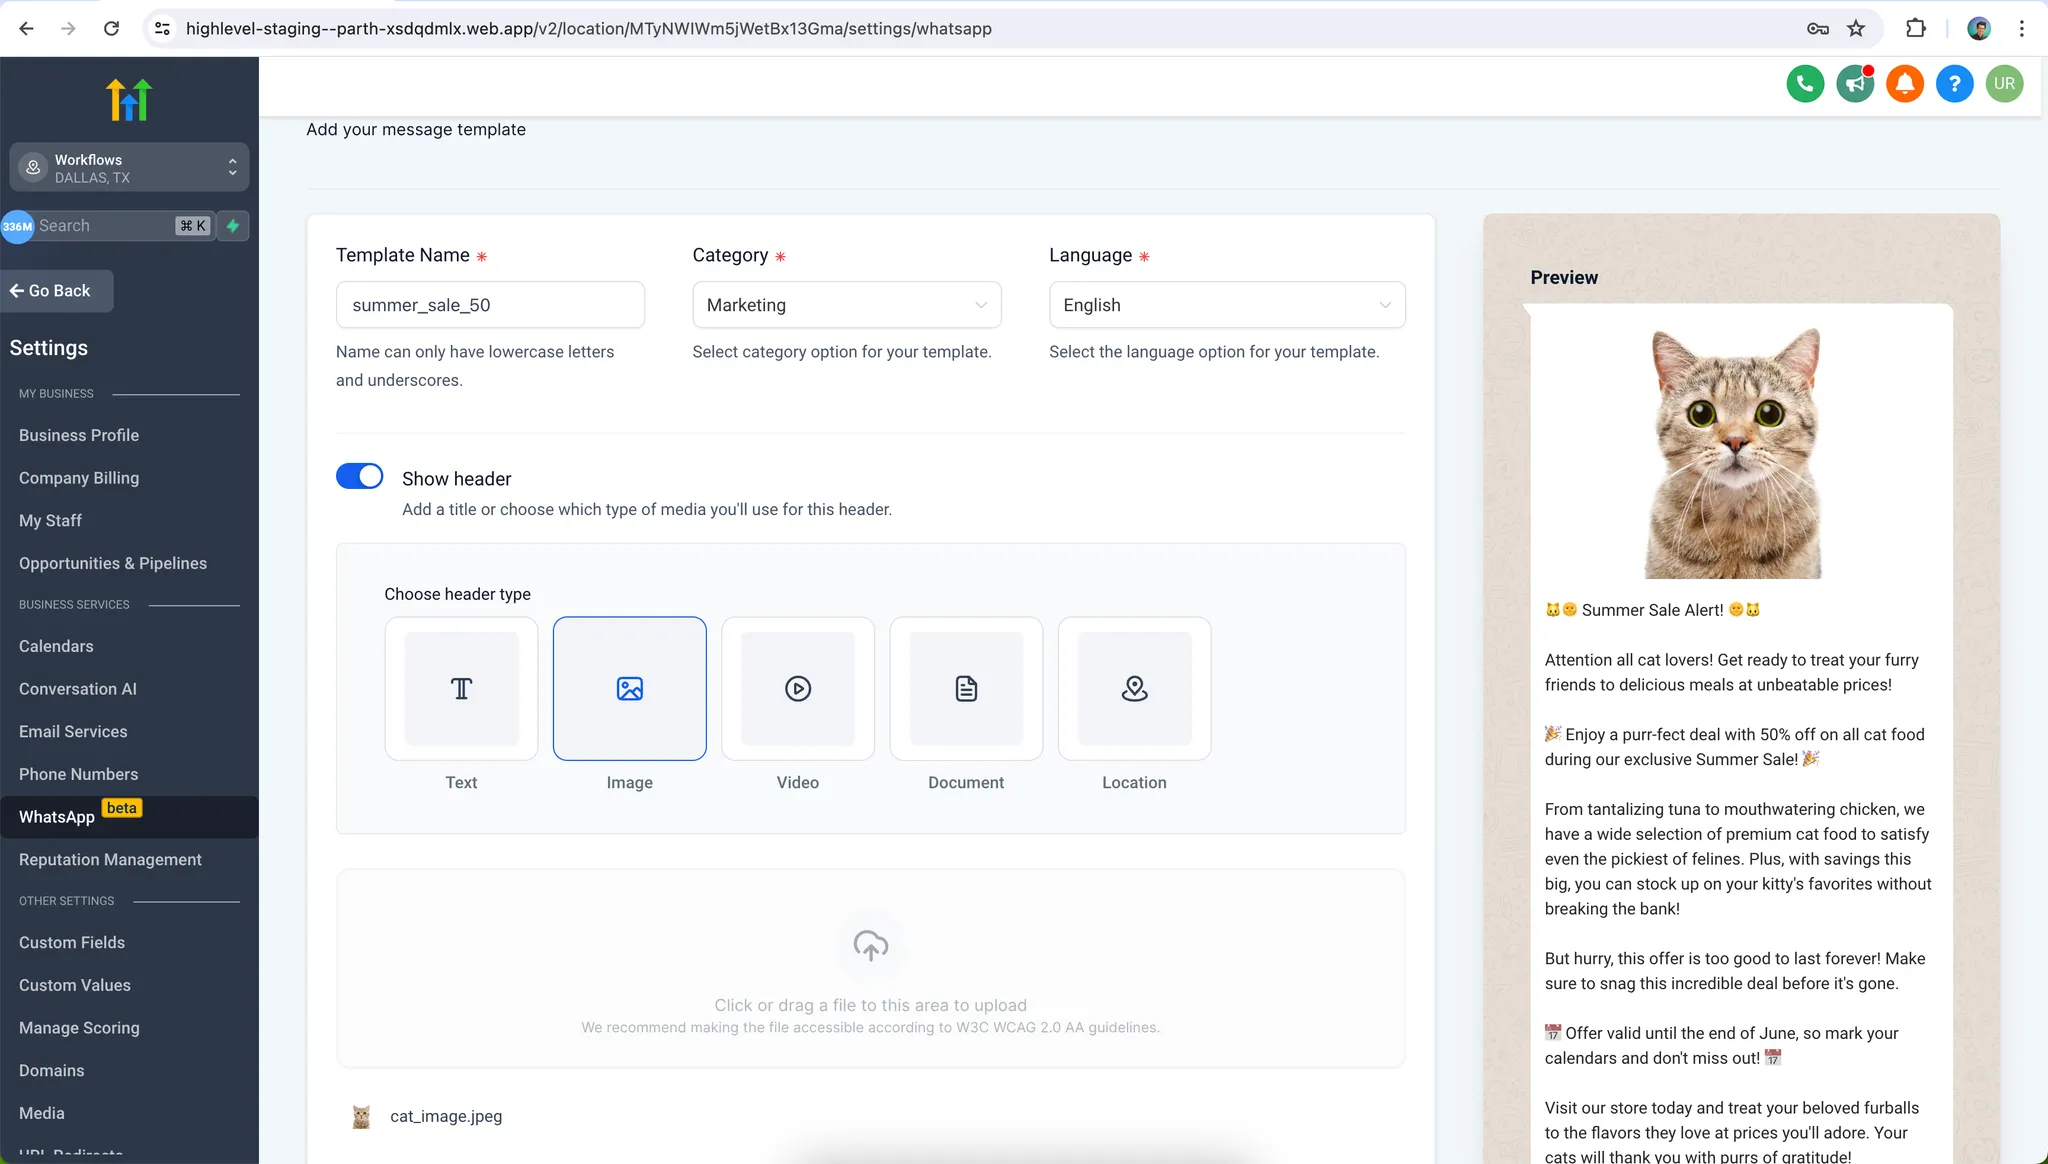Screen dimensions: 2048x1164
Task: Select the Video header type icon
Action: (x=797, y=689)
